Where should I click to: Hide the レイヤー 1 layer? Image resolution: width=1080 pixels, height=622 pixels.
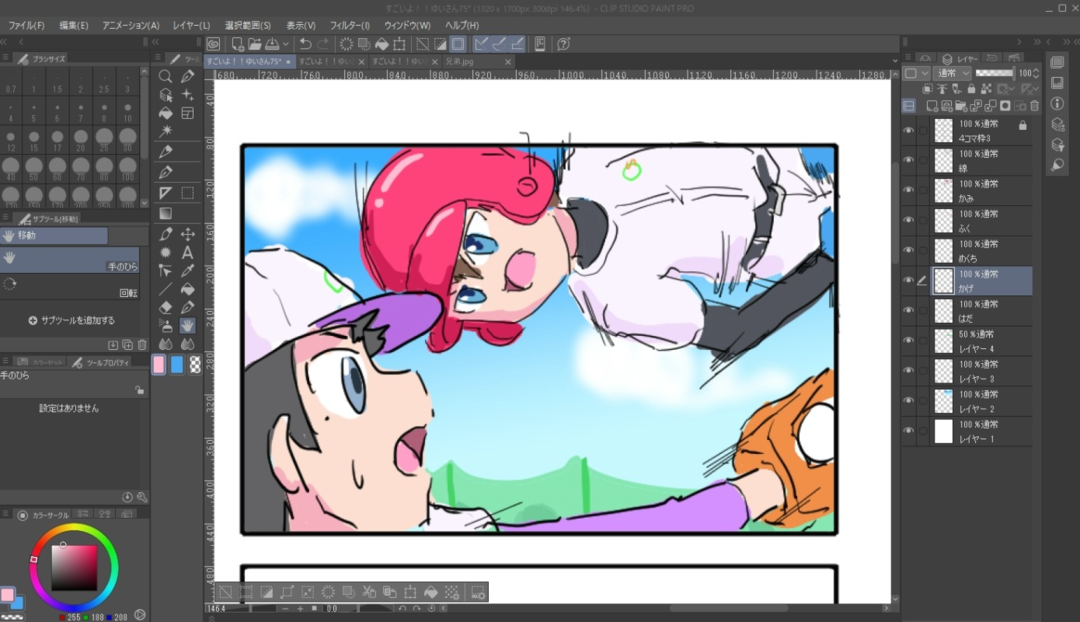pyautogui.click(x=908, y=431)
